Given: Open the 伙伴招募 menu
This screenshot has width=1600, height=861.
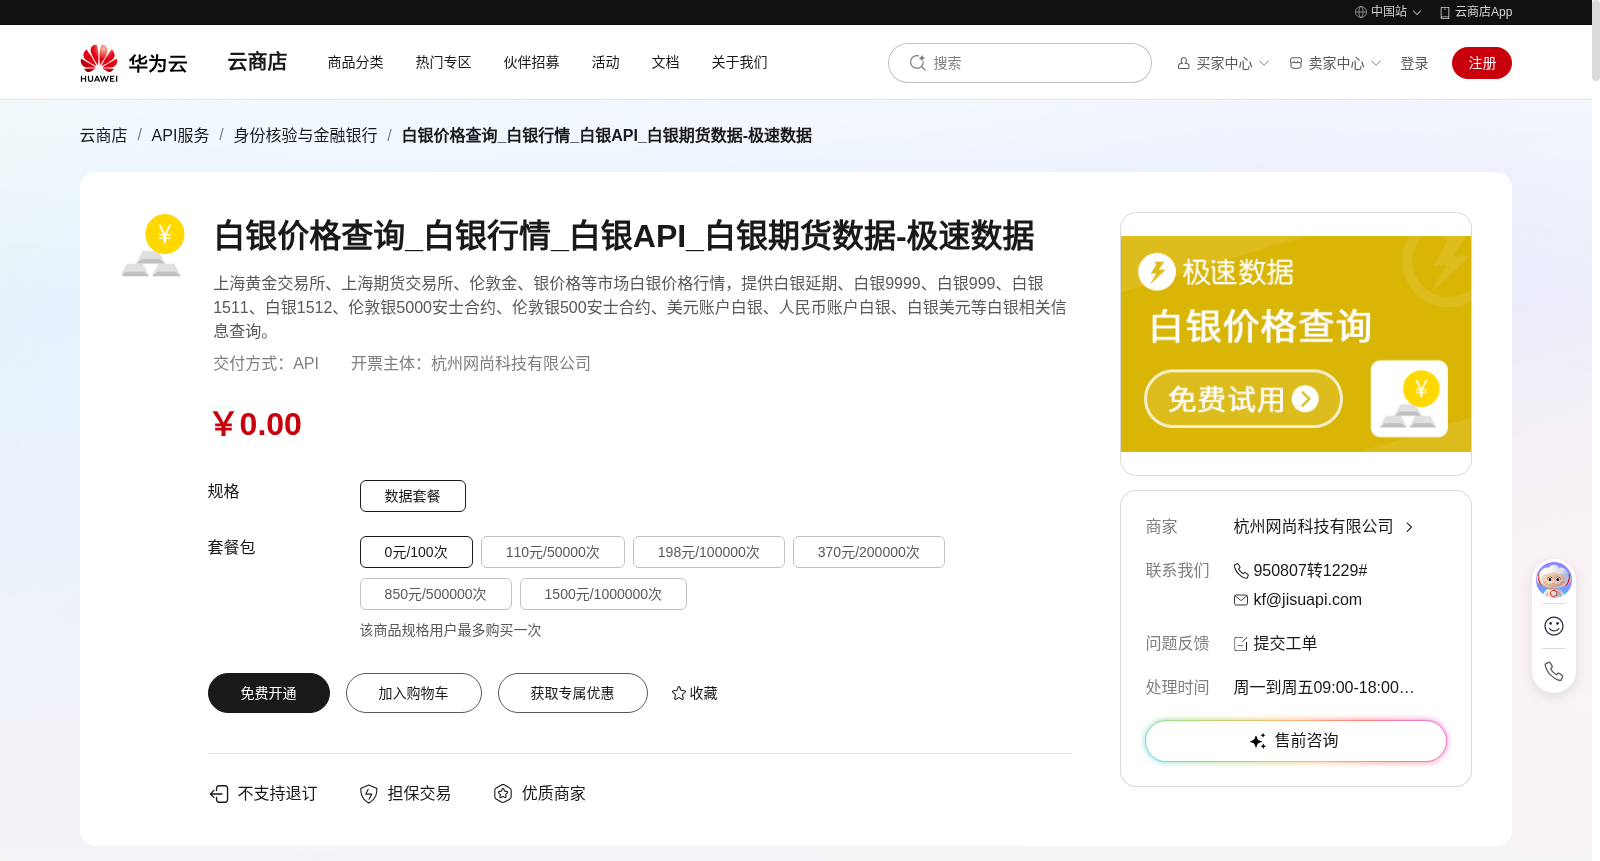Looking at the screenshot, I should (532, 62).
